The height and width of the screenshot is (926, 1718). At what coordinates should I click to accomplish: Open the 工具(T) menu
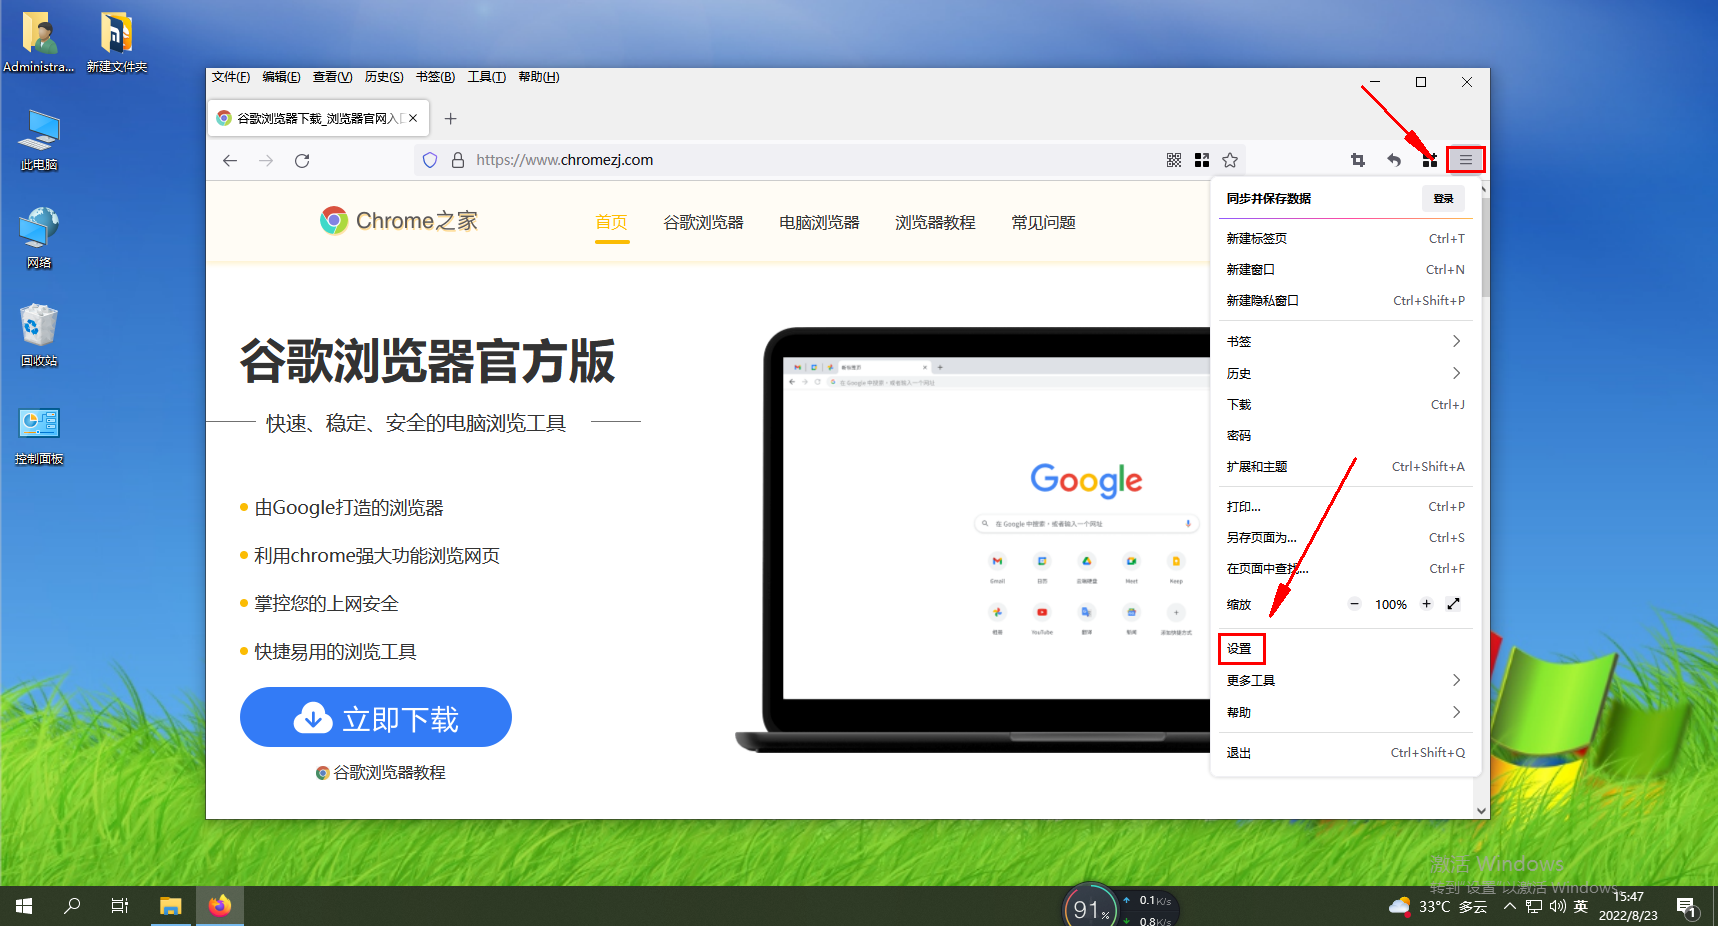pyautogui.click(x=486, y=77)
